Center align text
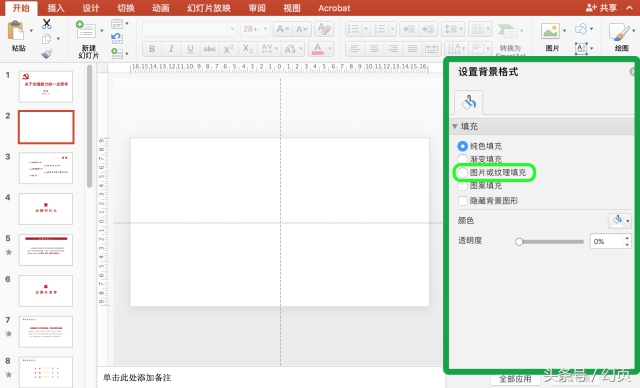The image size is (640, 388). point(374,49)
